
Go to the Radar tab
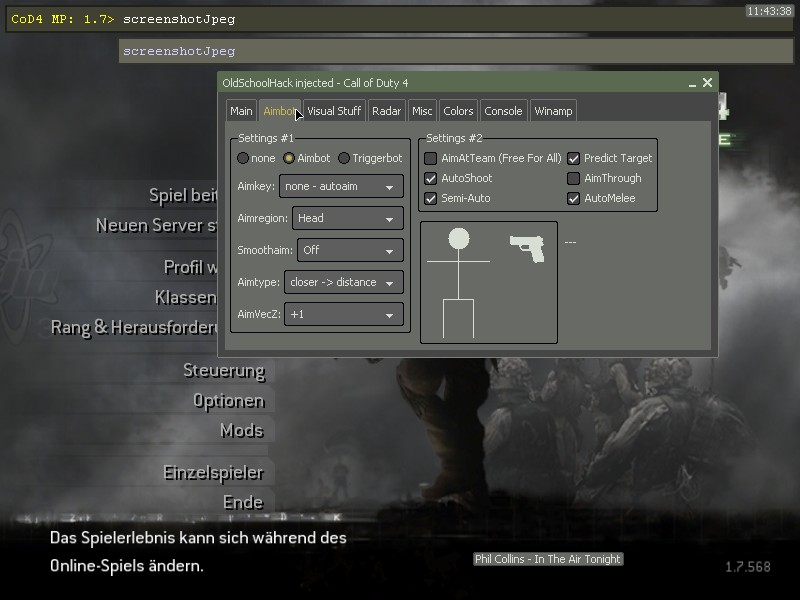point(386,111)
